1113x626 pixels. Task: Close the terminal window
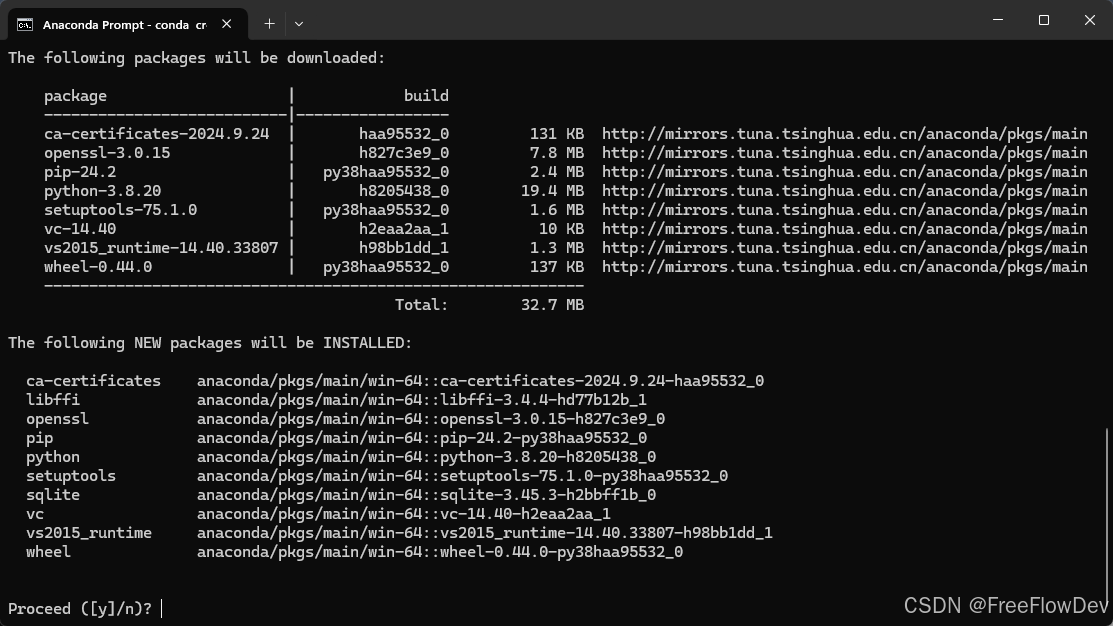tap(1090, 20)
